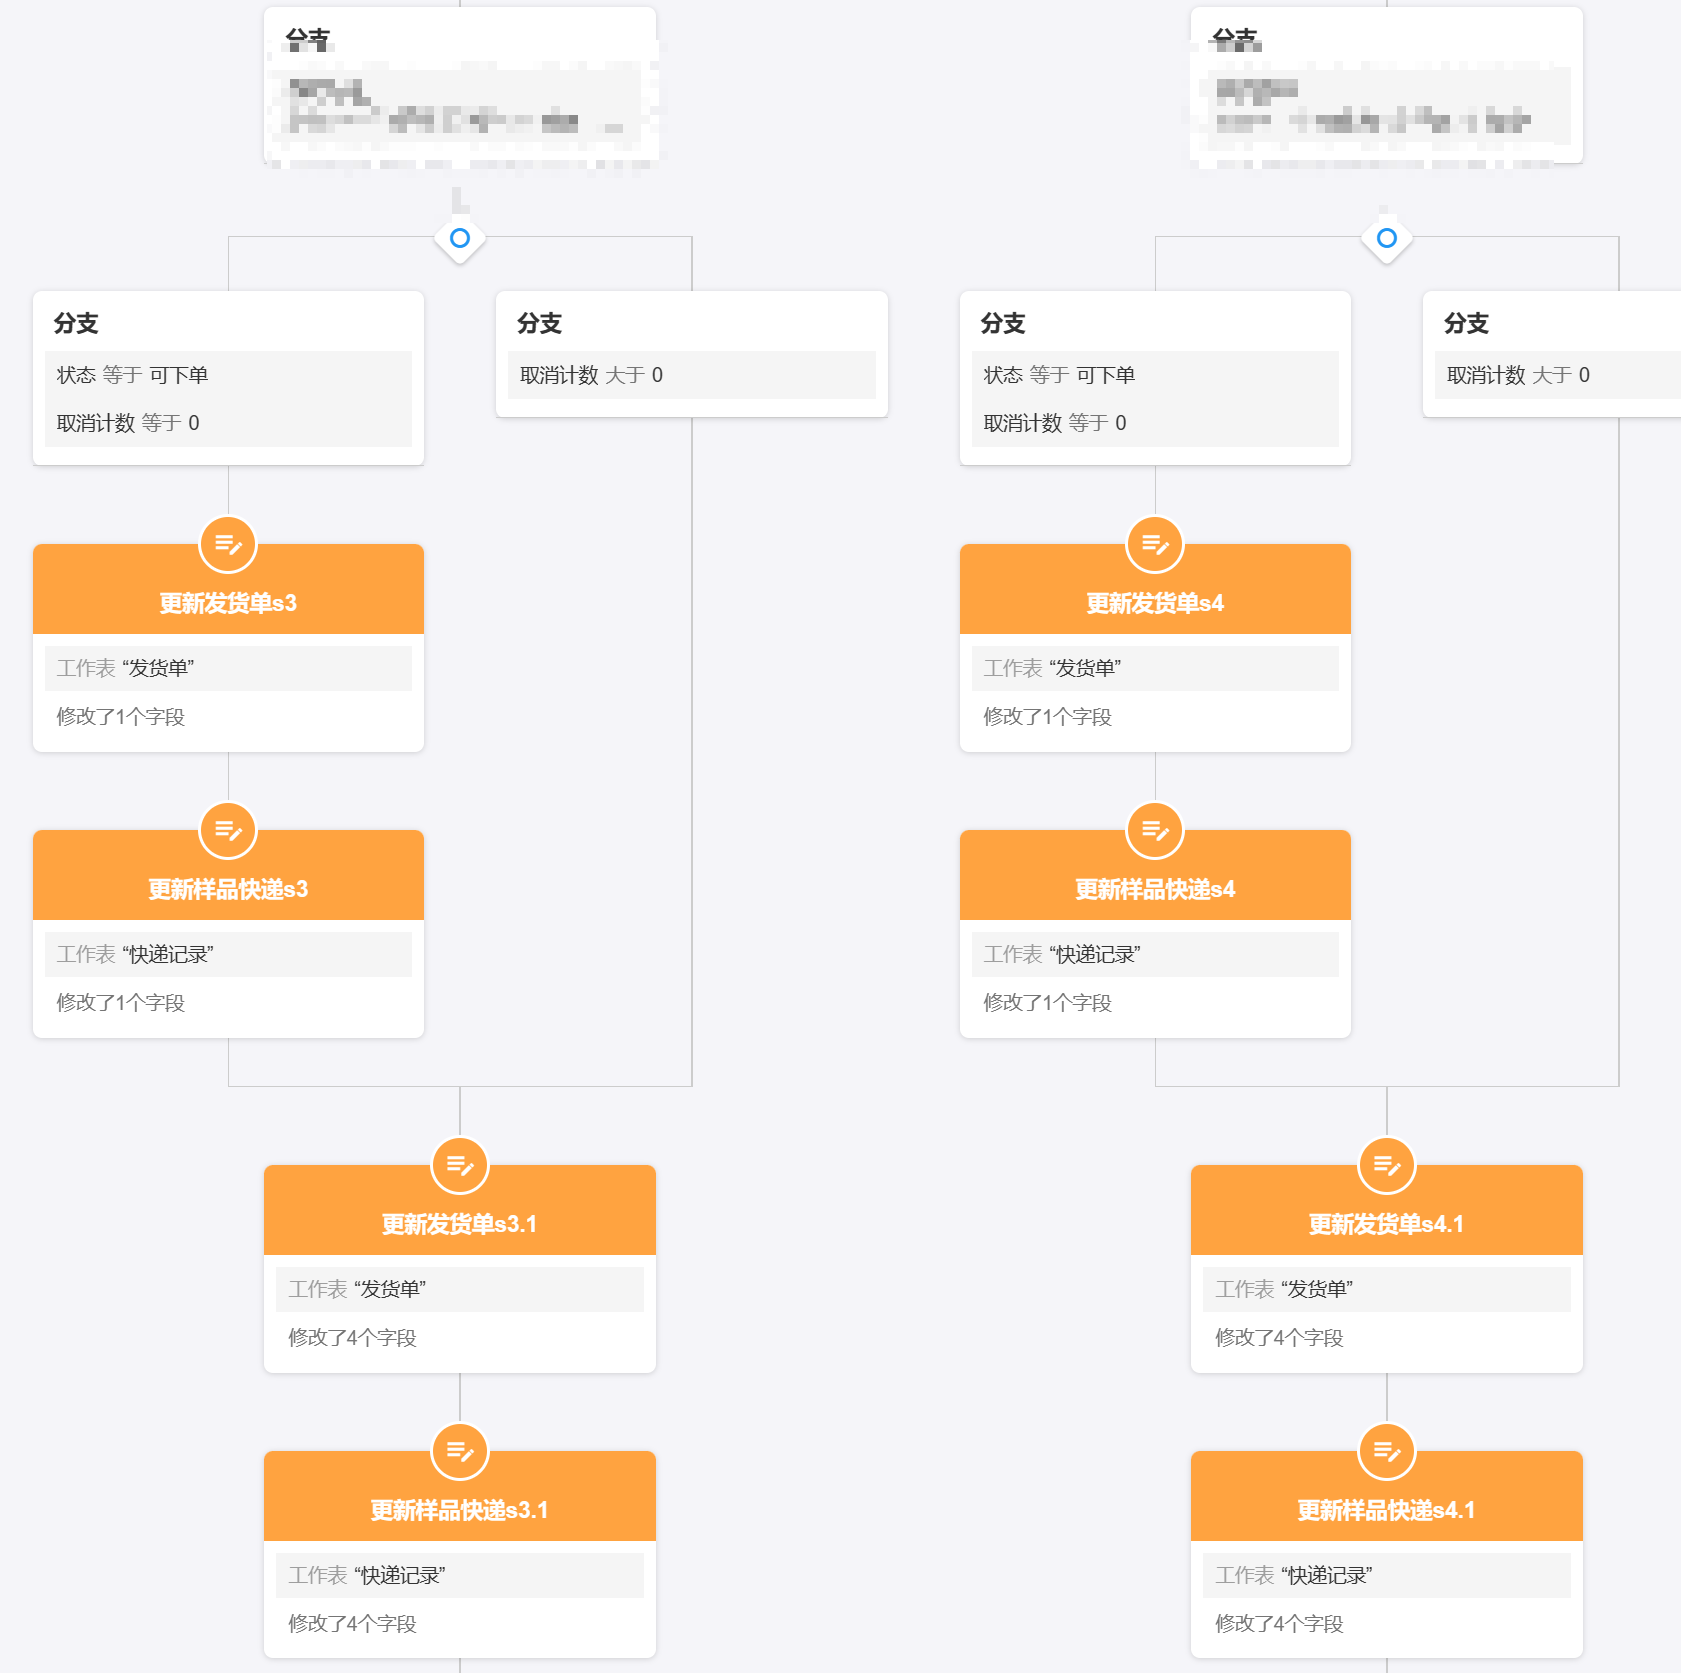Click edit icon above 更新发货单s3.1 node

(x=460, y=1166)
